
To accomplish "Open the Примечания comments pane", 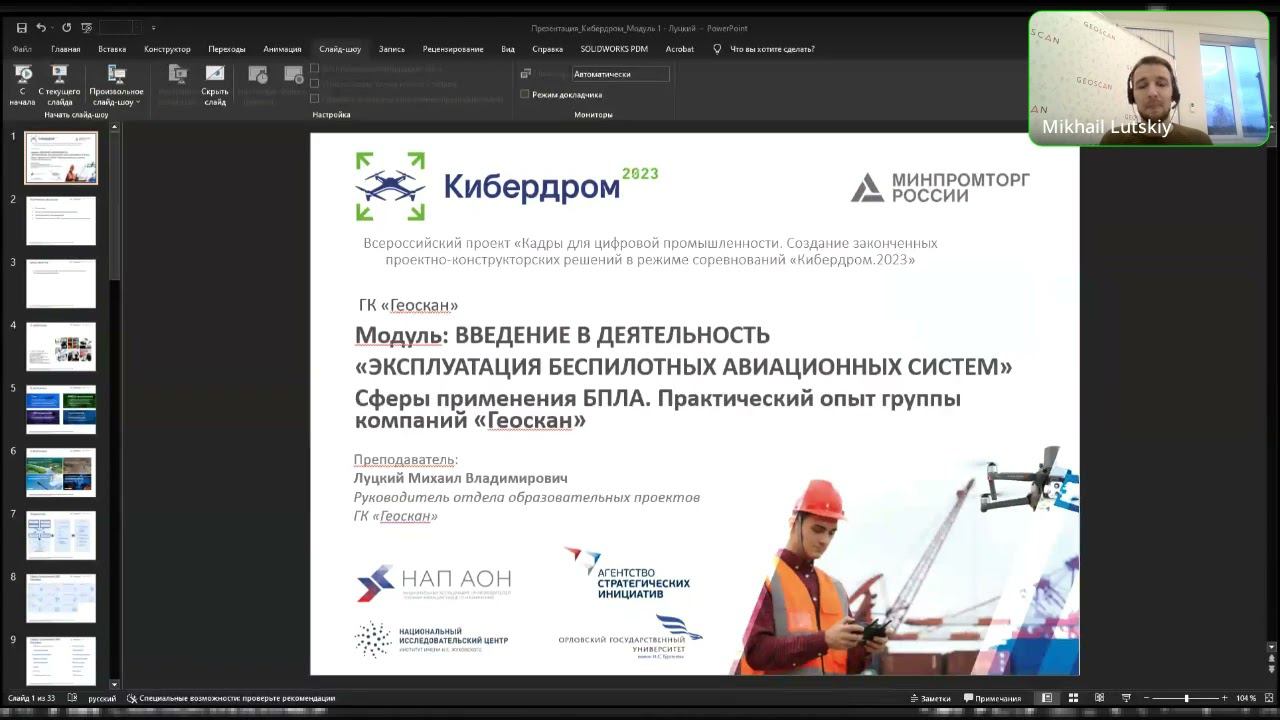I will tap(993, 698).
